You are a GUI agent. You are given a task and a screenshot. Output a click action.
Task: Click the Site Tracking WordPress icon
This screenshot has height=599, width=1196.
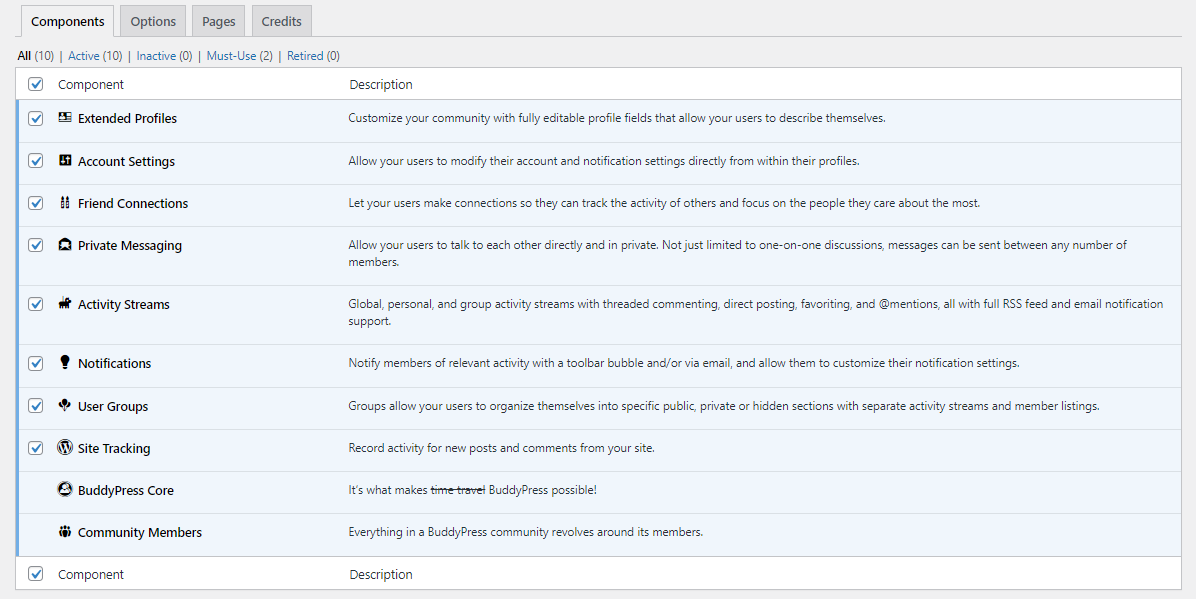click(x=65, y=447)
